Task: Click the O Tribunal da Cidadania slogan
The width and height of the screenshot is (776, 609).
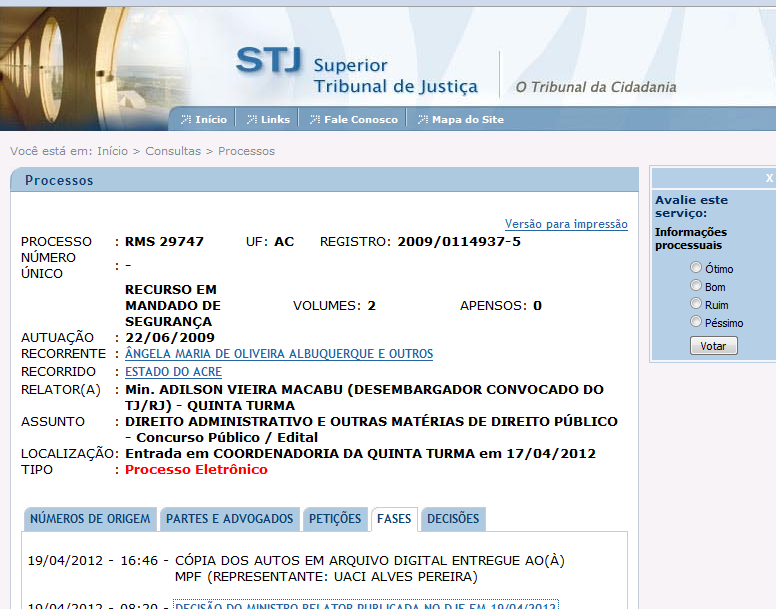Action: coord(596,87)
